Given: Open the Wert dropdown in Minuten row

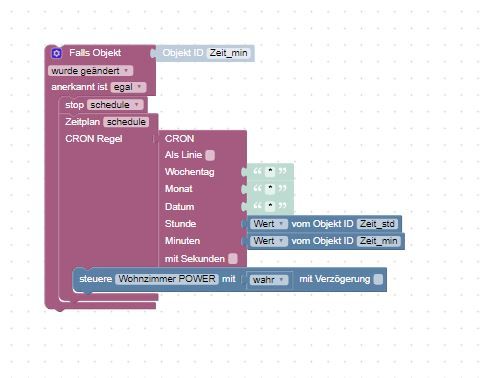Looking at the screenshot, I should point(269,241).
